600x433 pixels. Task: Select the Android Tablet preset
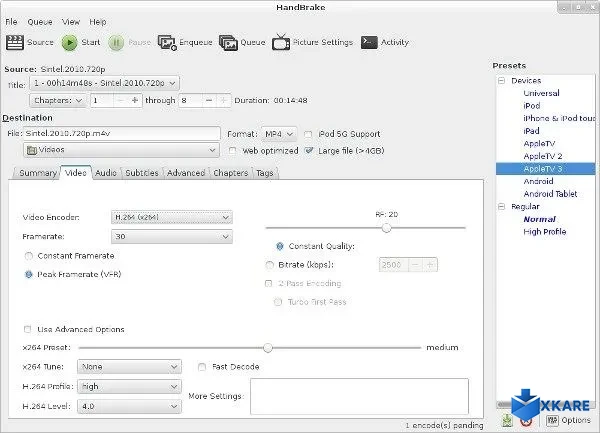tap(550, 194)
